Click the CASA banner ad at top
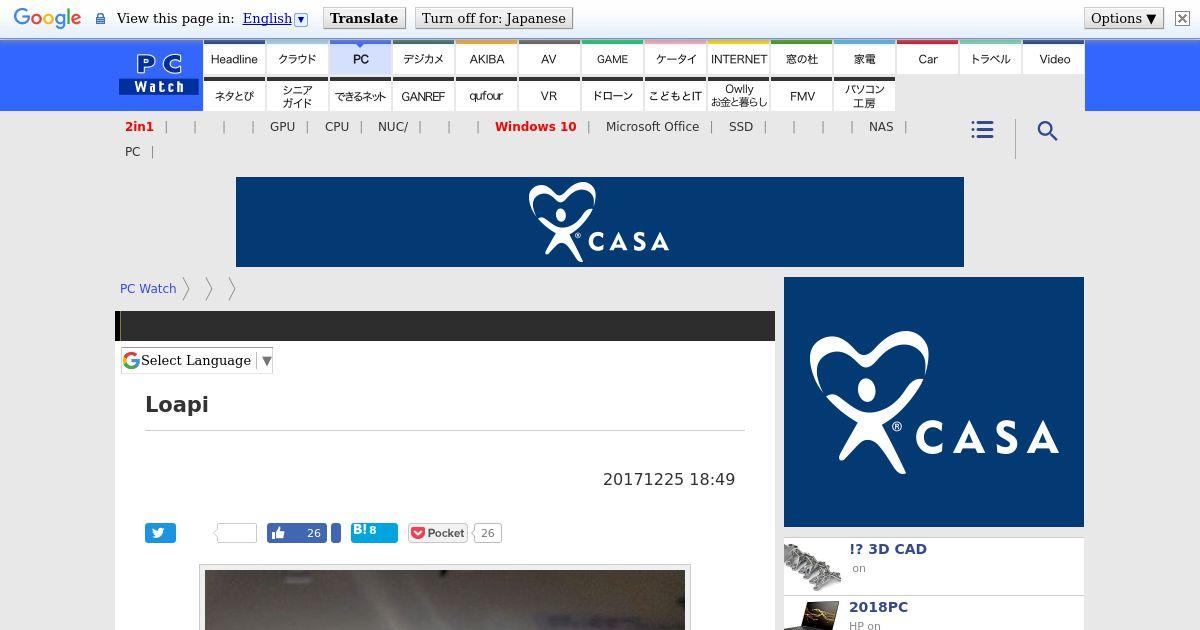The image size is (1200, 630). pyautogui.click(x=600, y=222)
